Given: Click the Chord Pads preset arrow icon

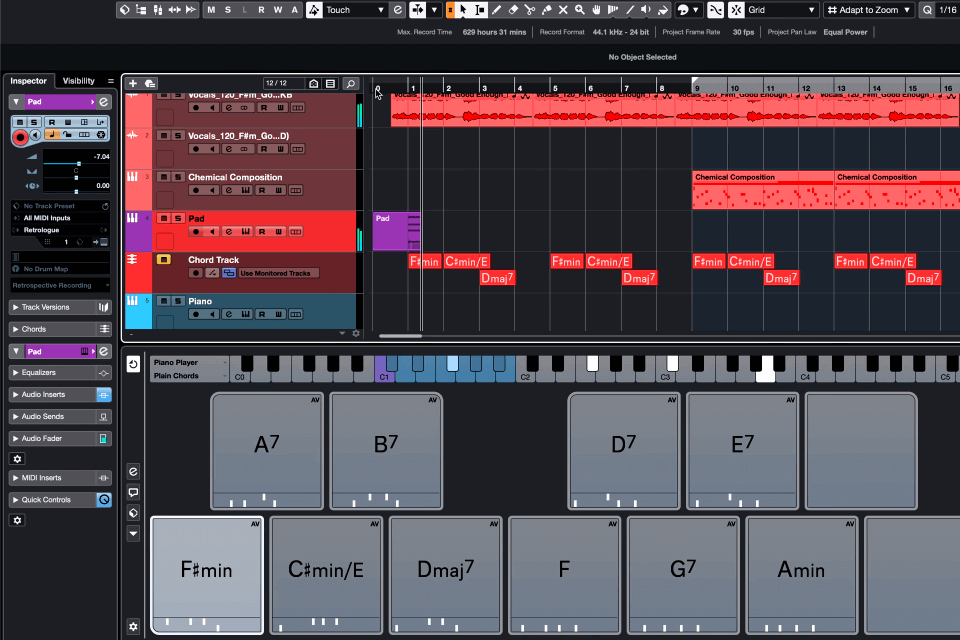Looking at the screenshot, I should coord(133,534).
